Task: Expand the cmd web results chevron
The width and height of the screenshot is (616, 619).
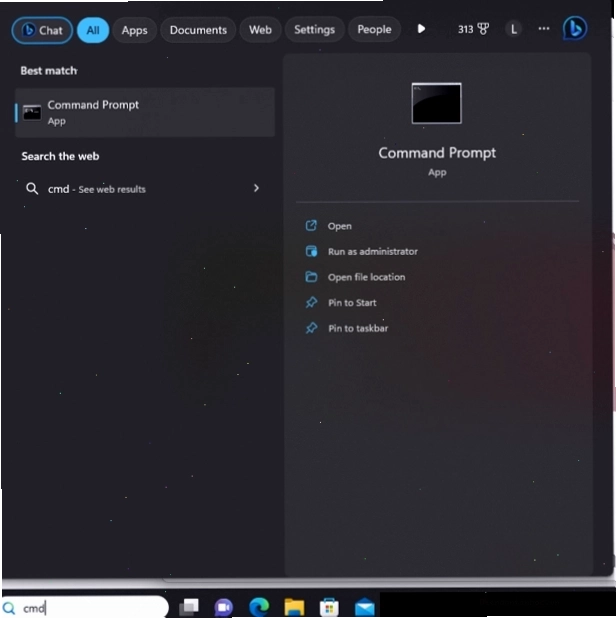Action: click(256, 188)
